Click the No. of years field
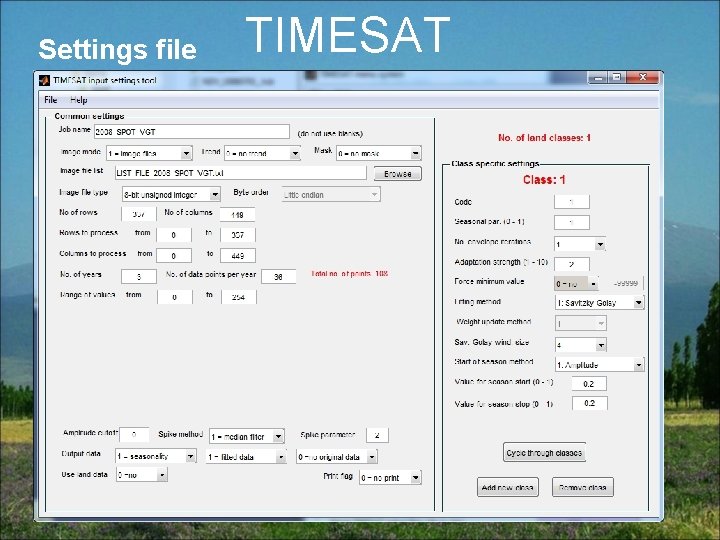The image size is (720, 540). (139, 276)
